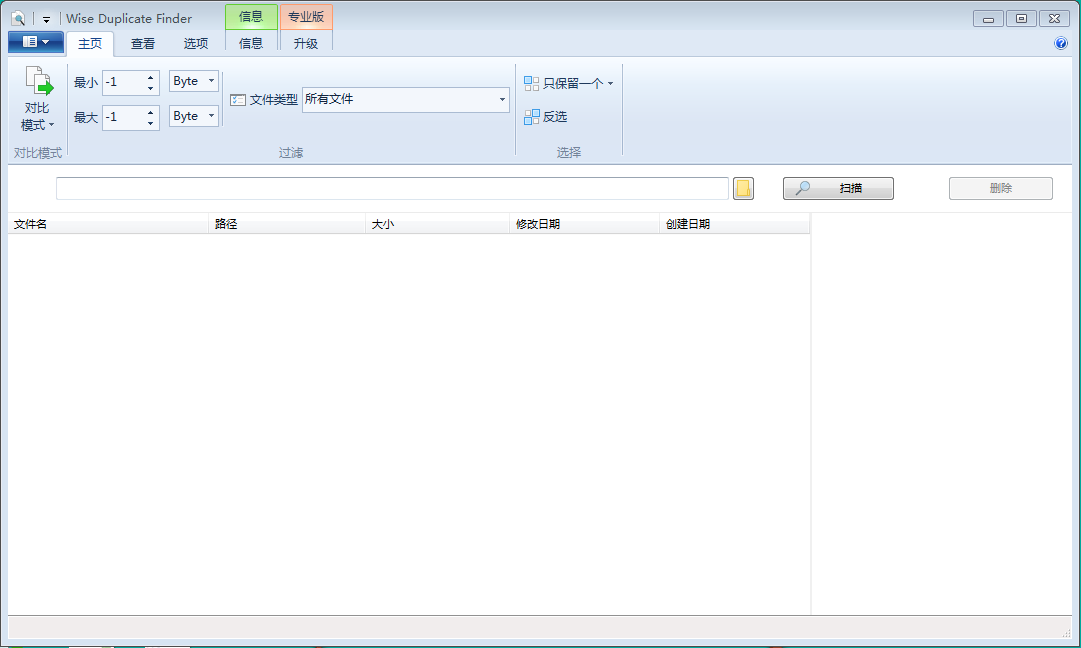Expand the minimum size Byte unit dropdown
Screen dimensions: 1081x648
point(211,81)
